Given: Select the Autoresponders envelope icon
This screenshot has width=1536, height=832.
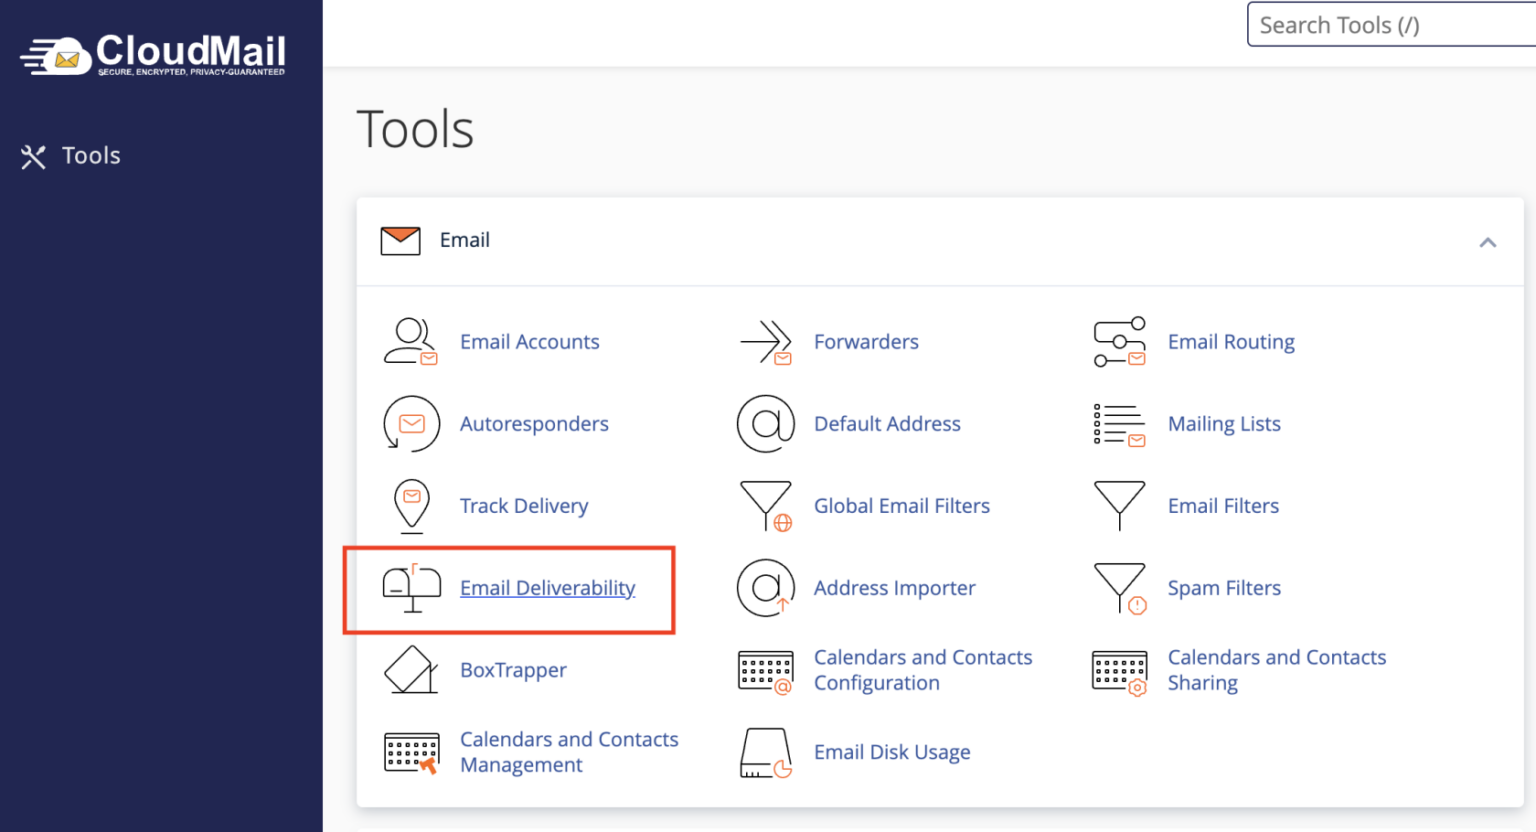Looking at the screenshot, I should click(411, 424).
